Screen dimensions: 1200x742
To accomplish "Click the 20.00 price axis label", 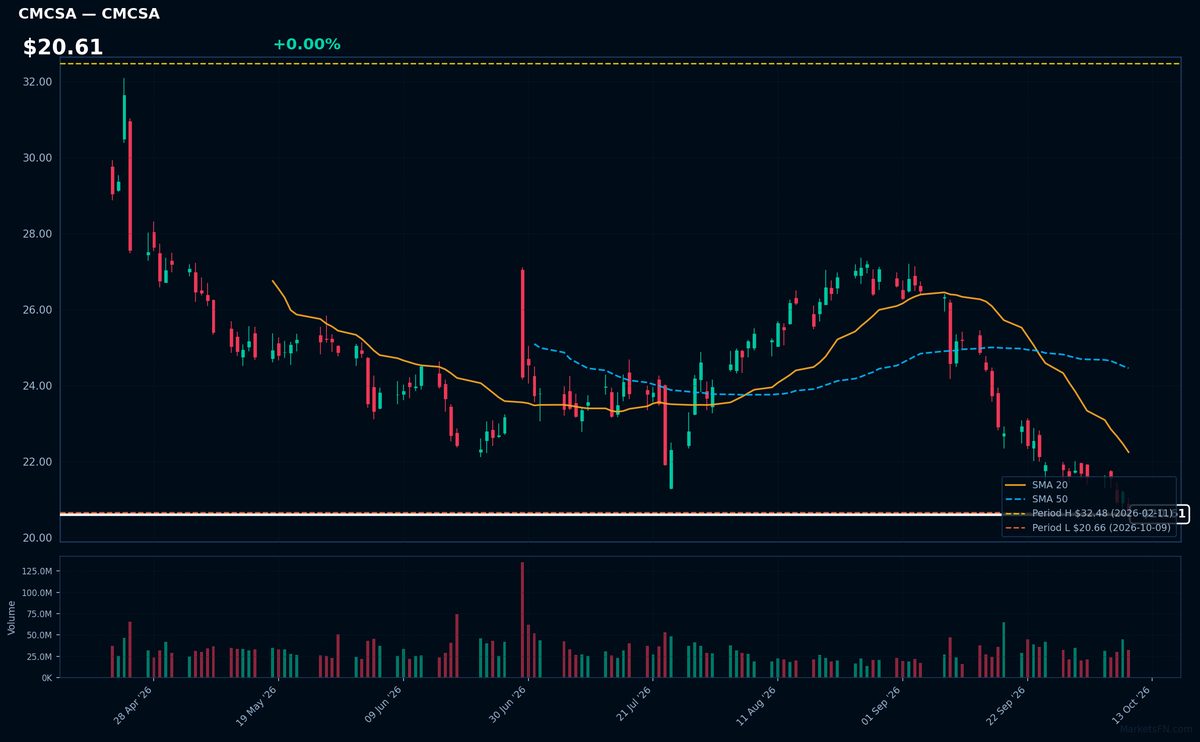I will coord(37,538).
